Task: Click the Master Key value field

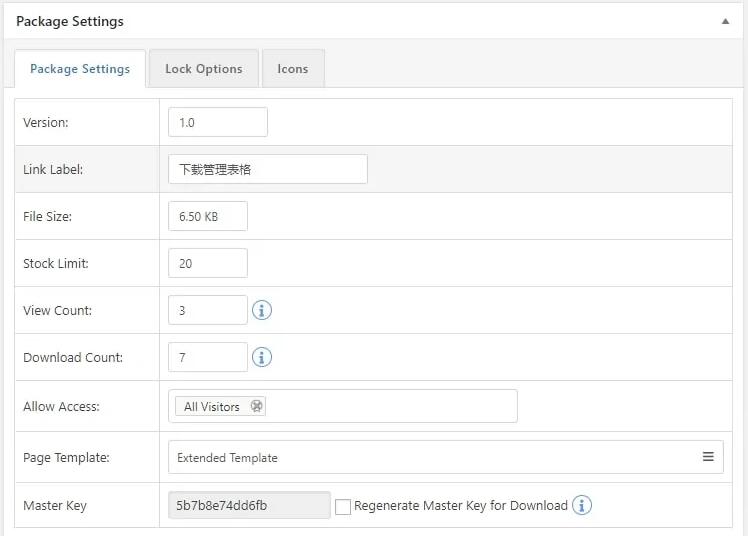Action: tap(249, 505)
